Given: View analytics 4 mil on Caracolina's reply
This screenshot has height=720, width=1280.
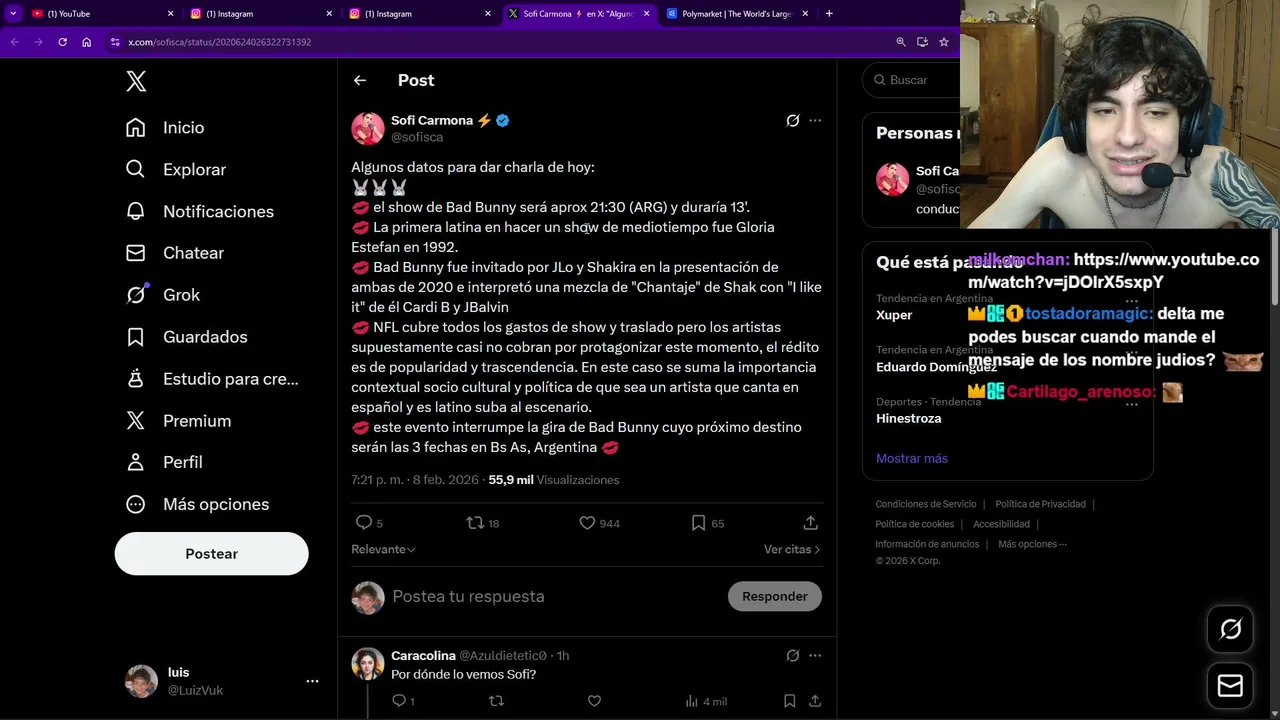Looking at the screenshot, I should (706, 701).
